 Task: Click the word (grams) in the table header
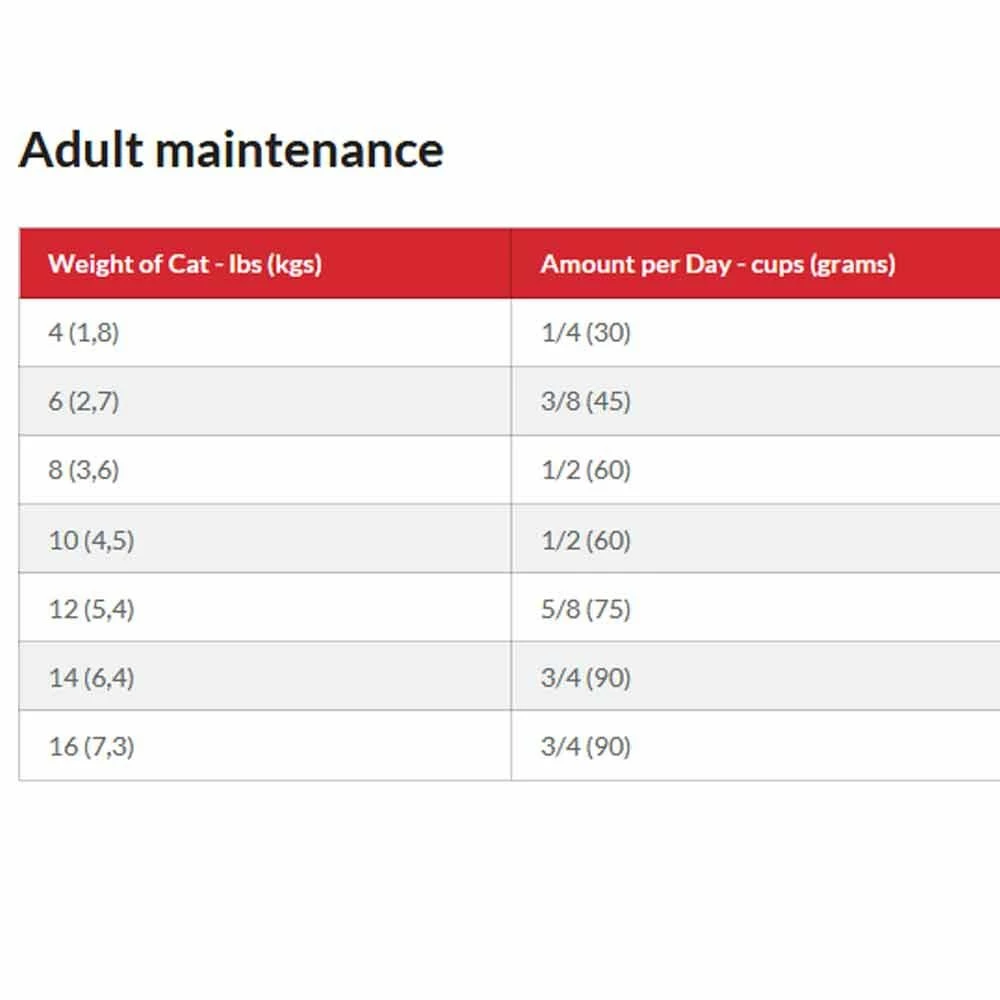pos(853,264)
